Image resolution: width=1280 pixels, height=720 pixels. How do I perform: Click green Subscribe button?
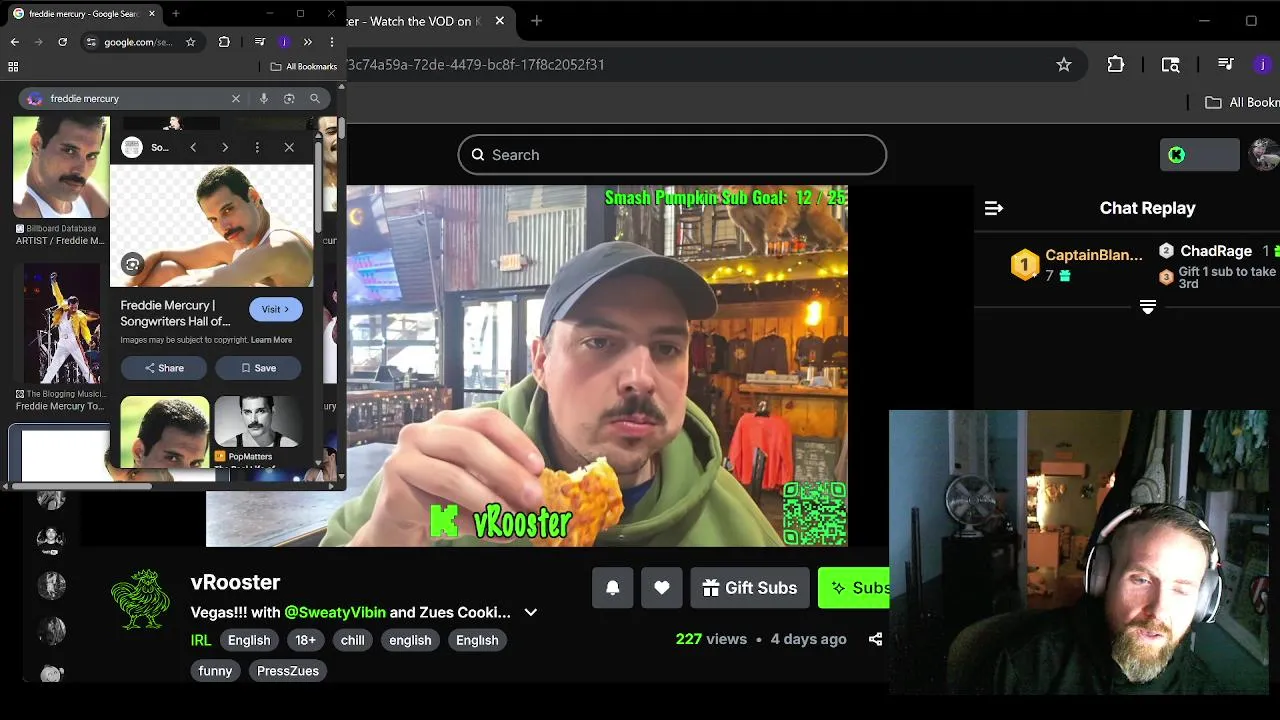(854, 588)
